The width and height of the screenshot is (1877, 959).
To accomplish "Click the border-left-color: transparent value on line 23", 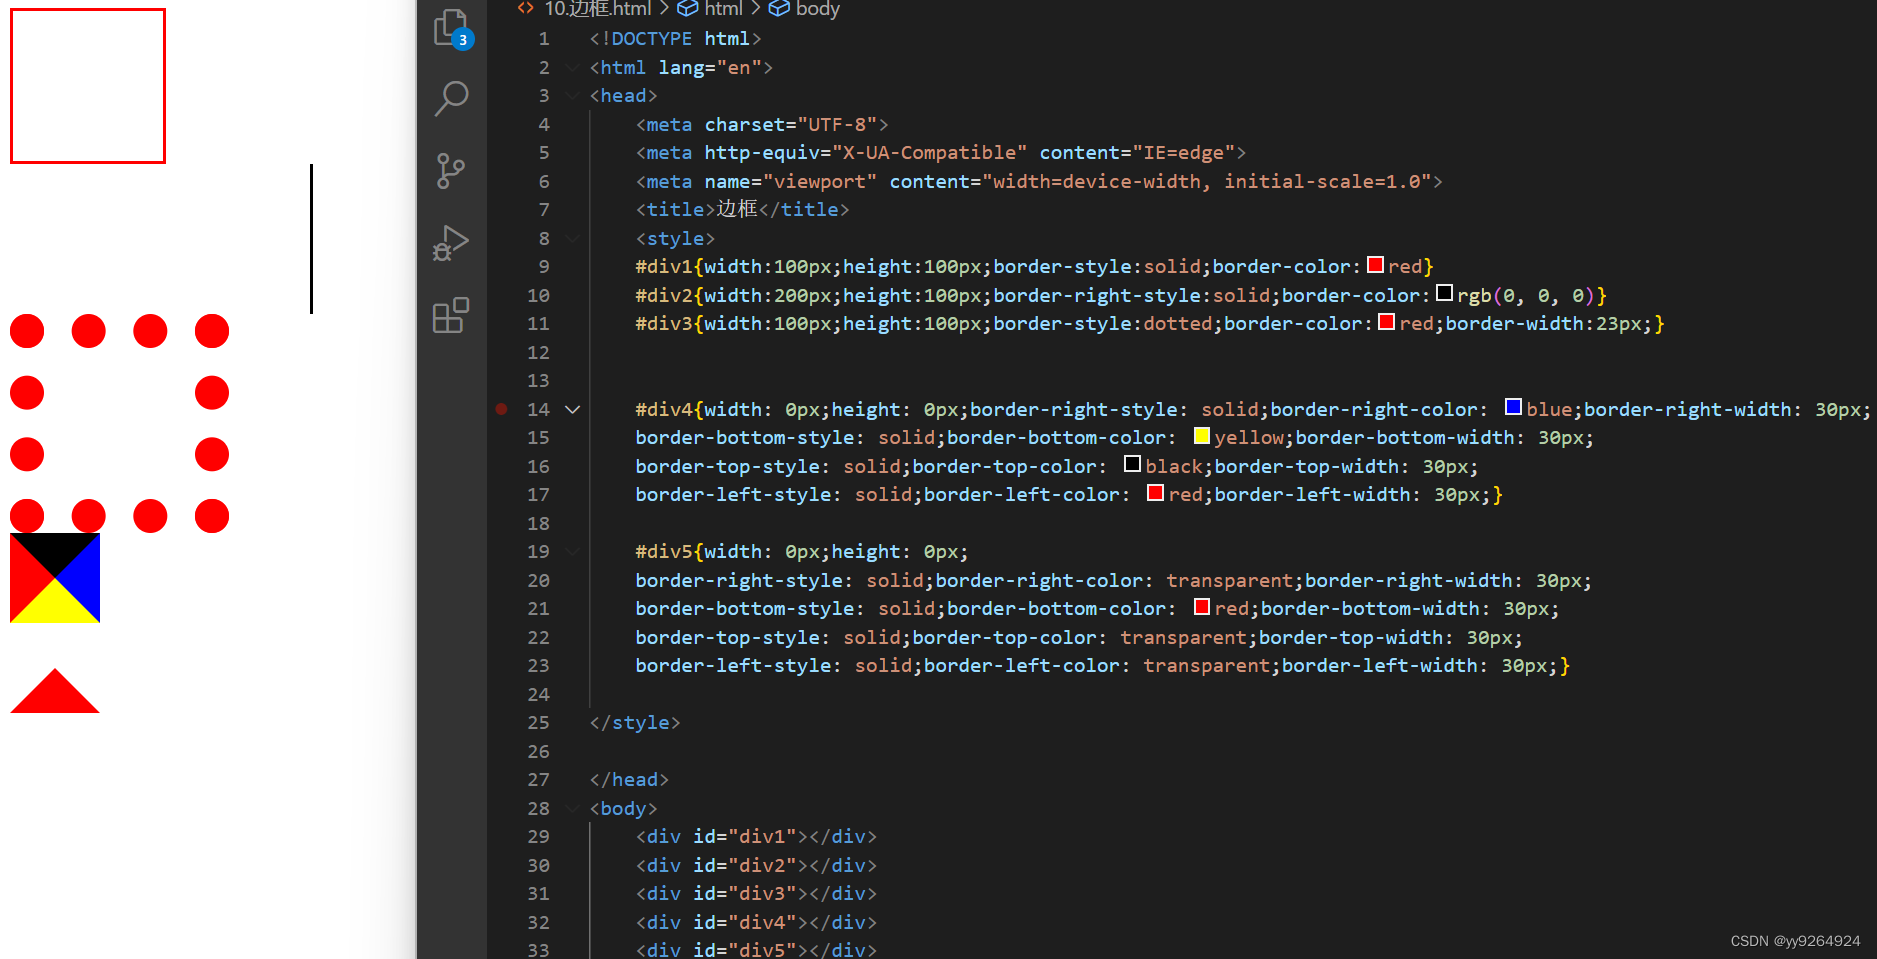I will (x=1206, y=665).
